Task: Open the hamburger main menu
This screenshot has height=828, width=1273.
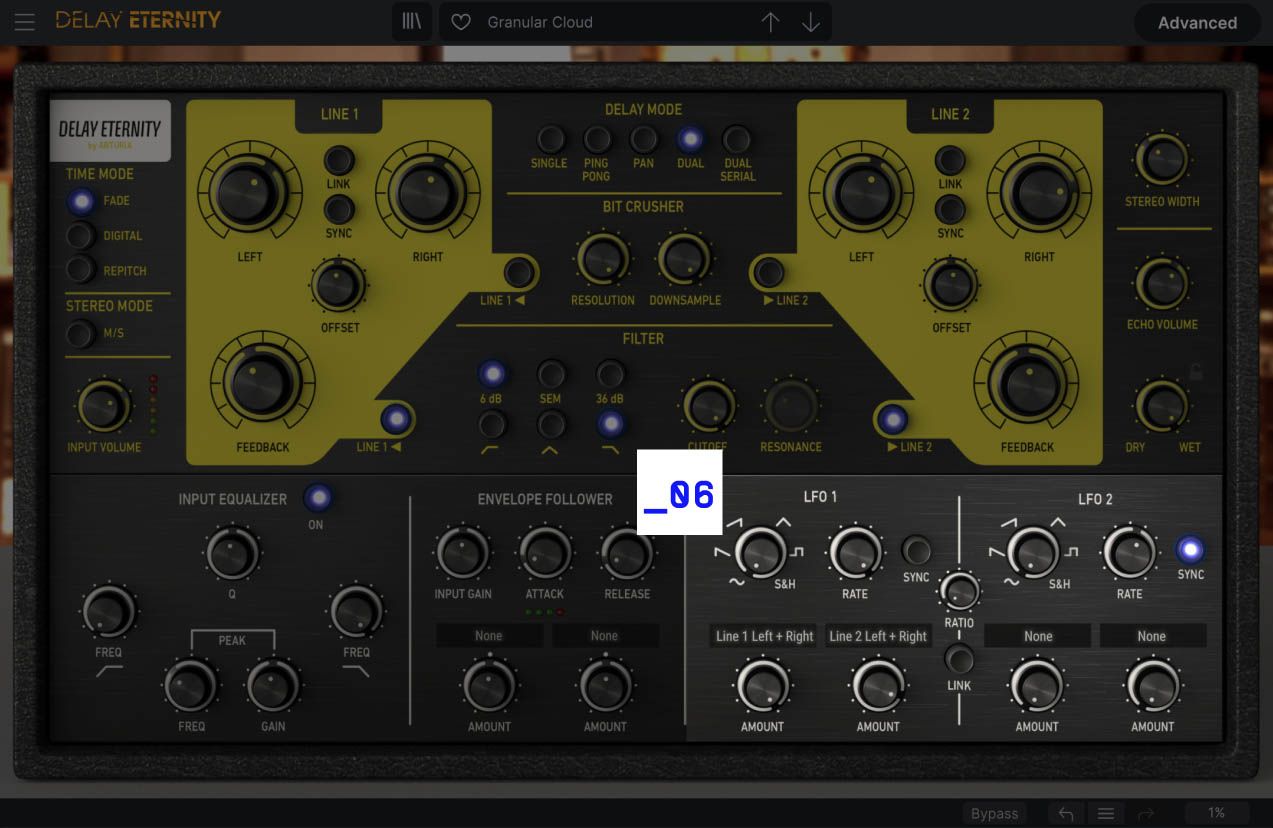Action: click(24, 21)
